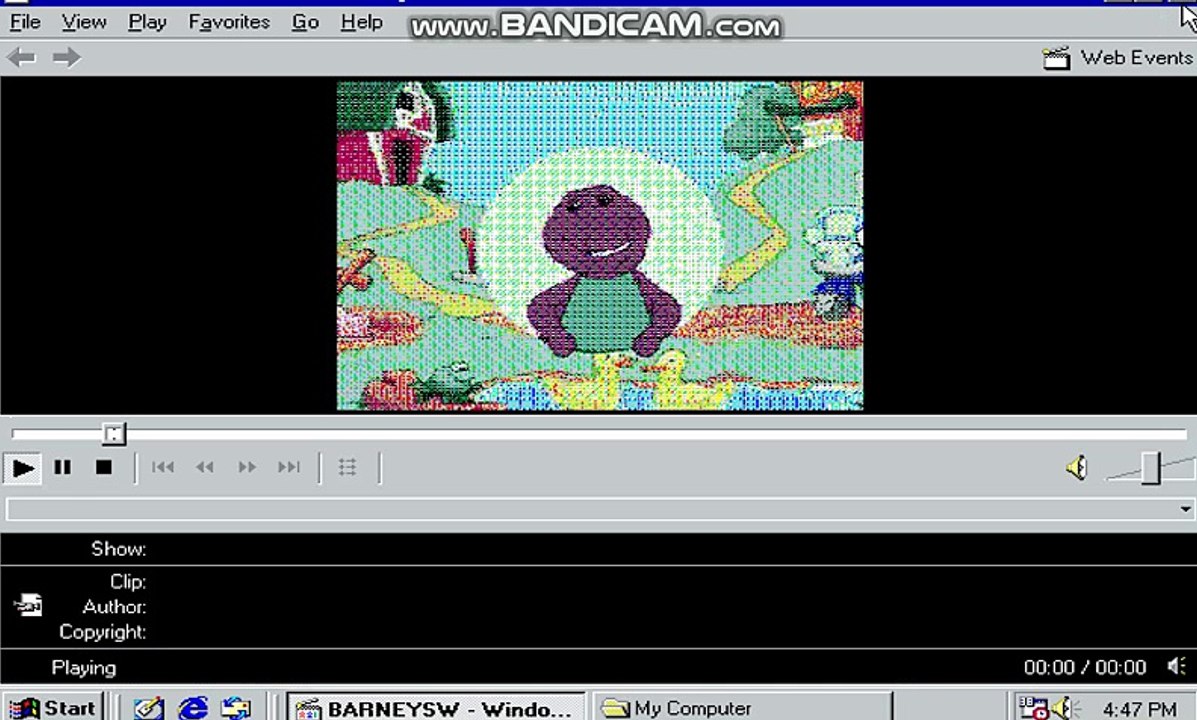Select BARNEYSW taskbar window button
The image size is (1197, 720).
click(x=436, y=708)
